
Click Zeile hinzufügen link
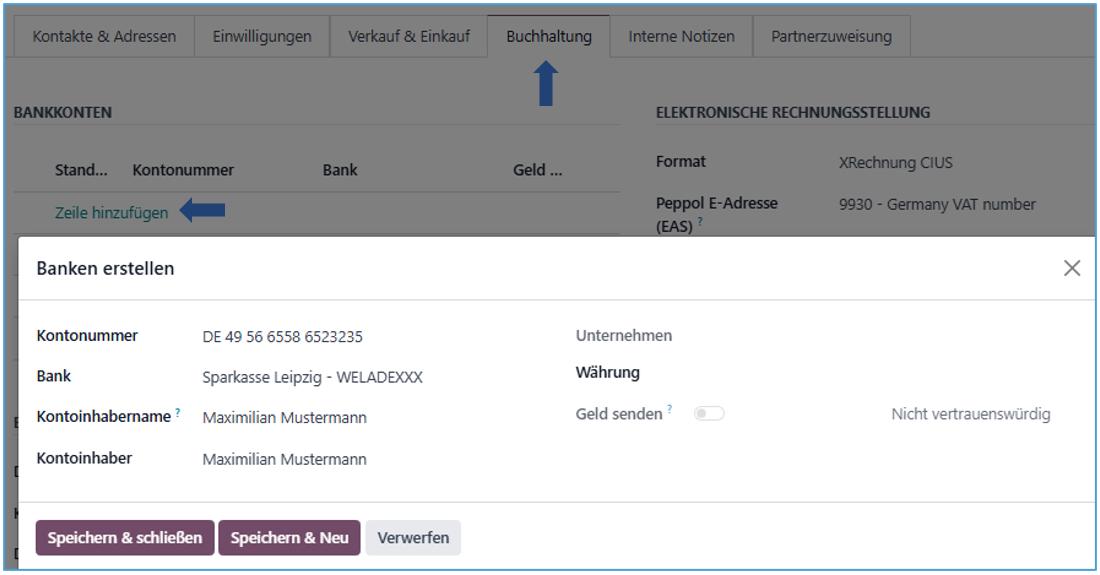tap(111, 212)
